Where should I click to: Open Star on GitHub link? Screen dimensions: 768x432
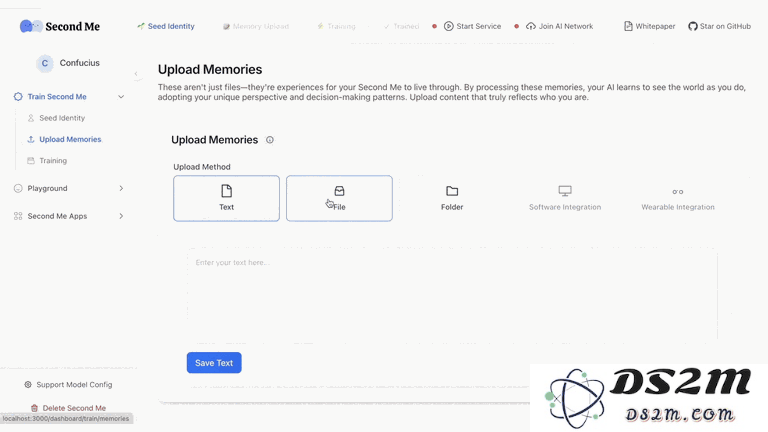719,26
